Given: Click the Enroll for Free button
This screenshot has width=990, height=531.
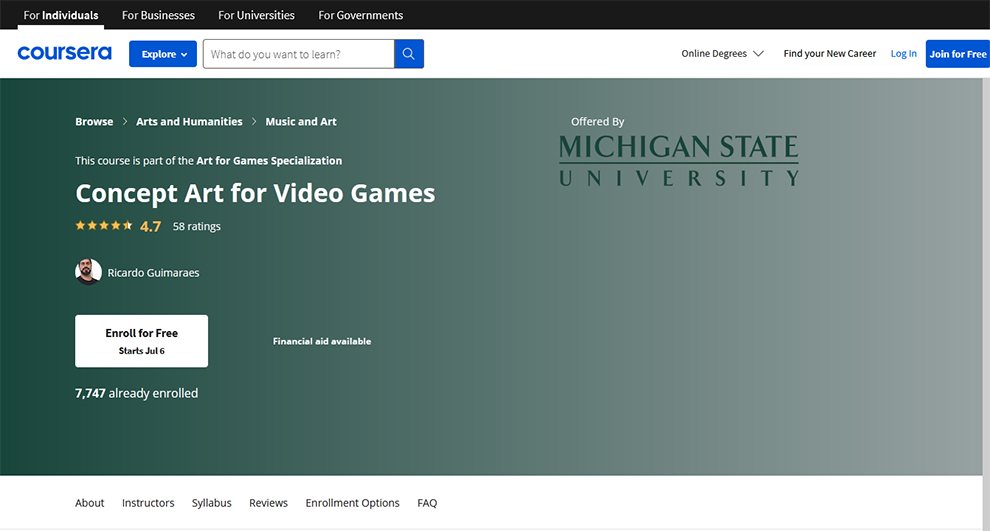Looking at the screenshot, I should 141,341.
